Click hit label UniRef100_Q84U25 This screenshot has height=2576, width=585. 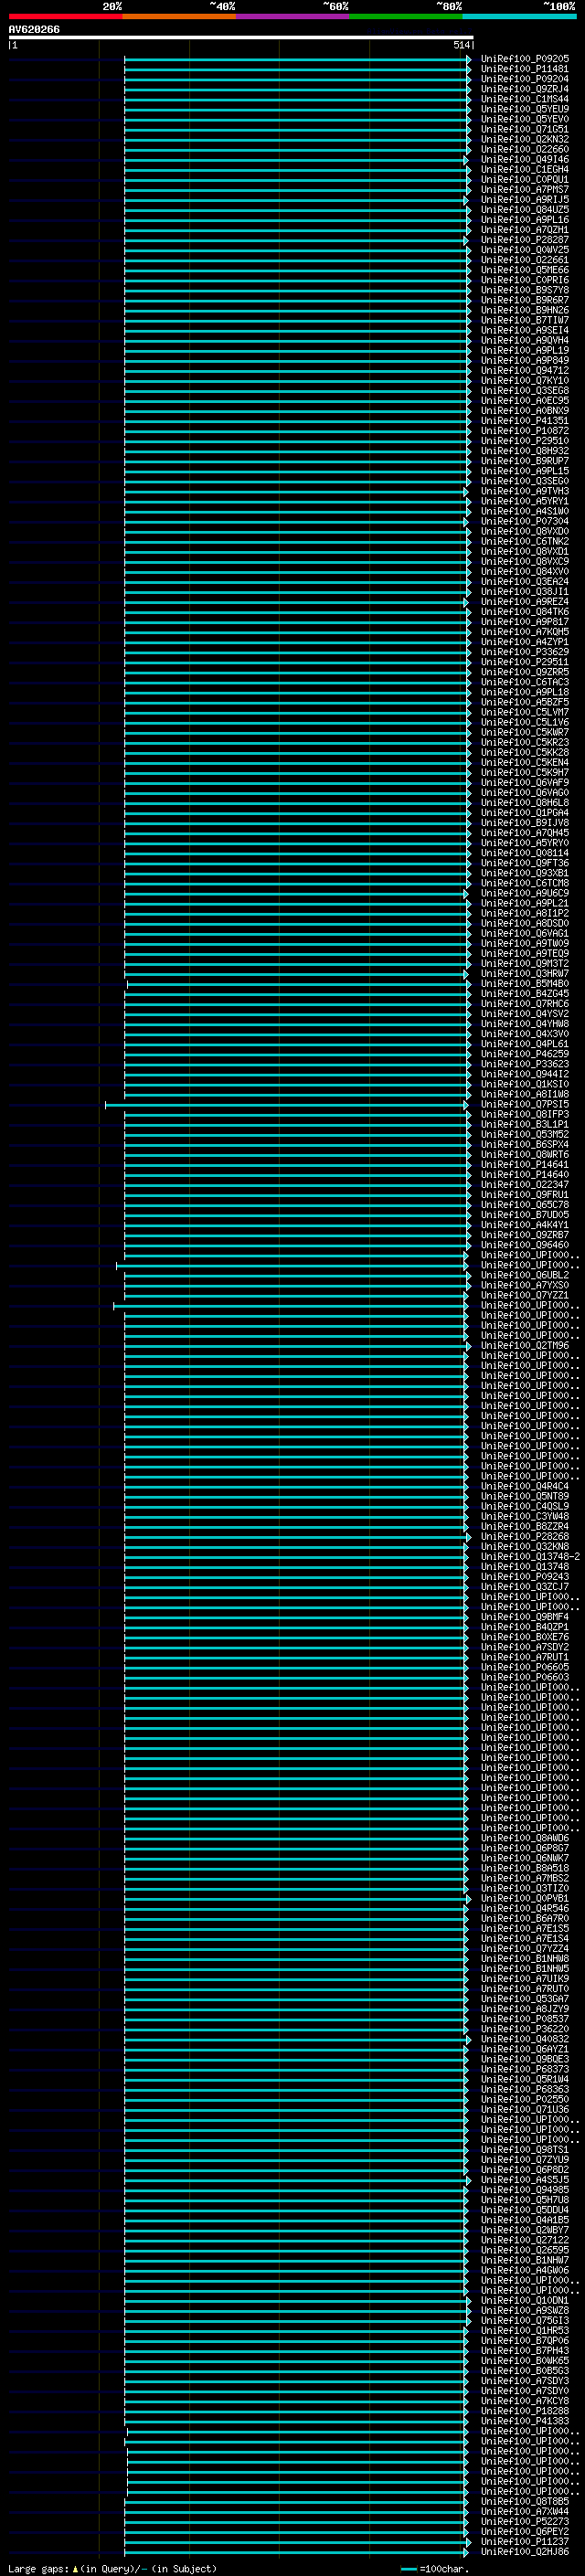tap(525, 209)
